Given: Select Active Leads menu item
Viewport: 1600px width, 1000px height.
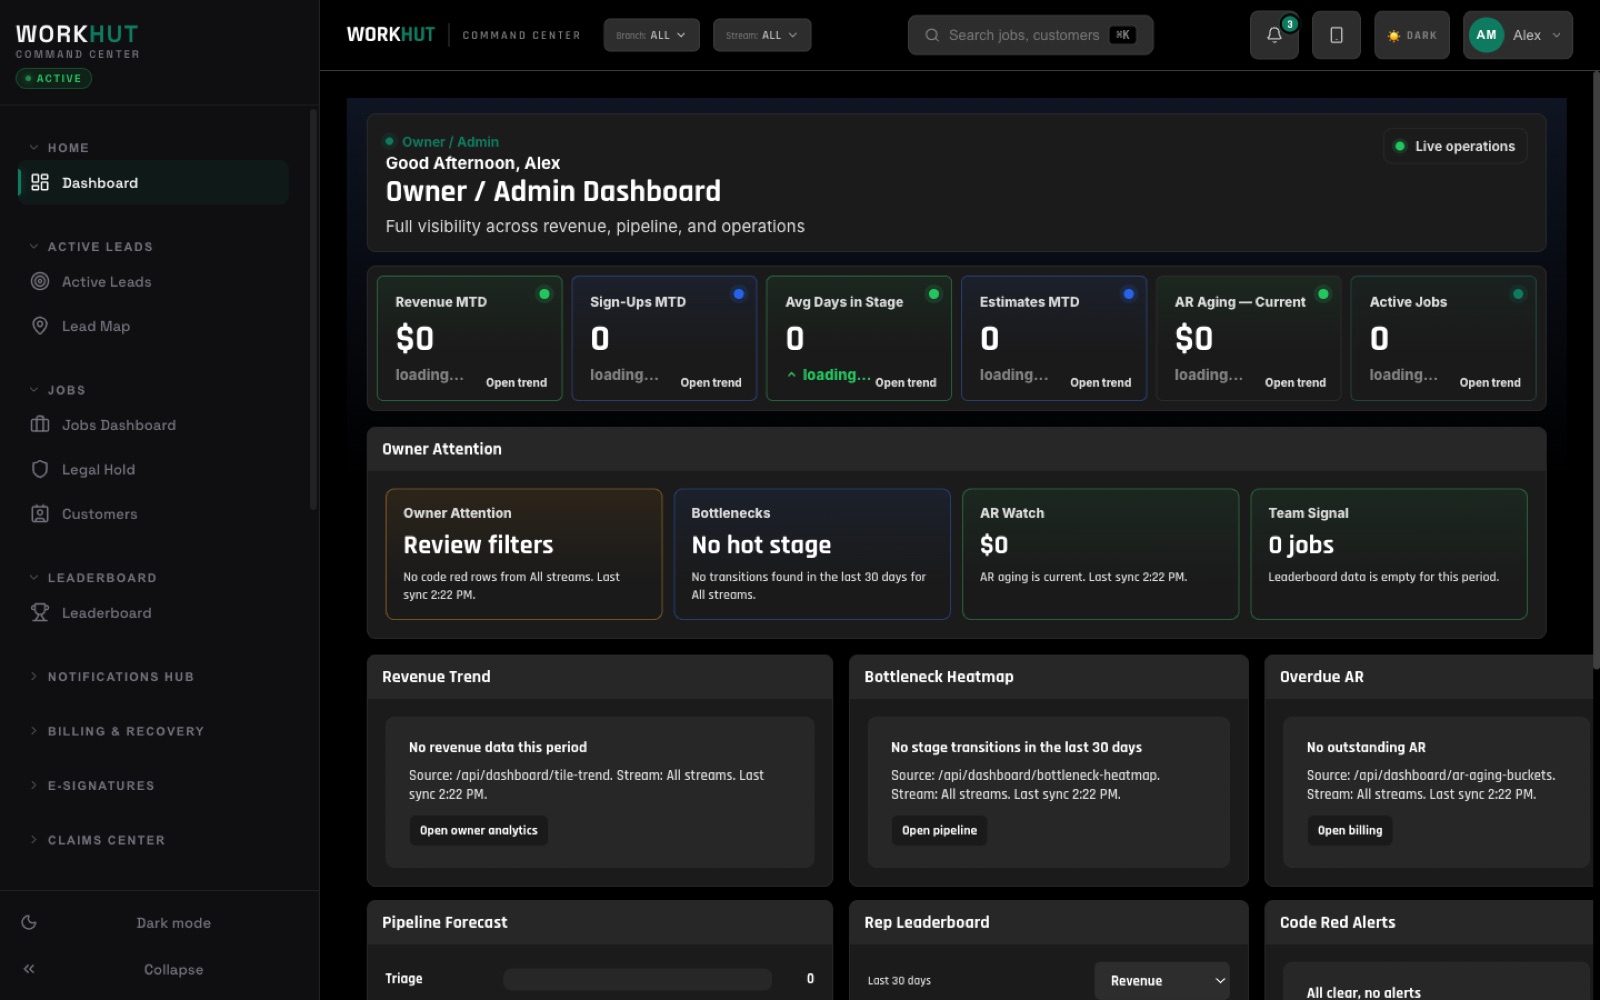Looking at the screenshot, I should click(153, 282).
